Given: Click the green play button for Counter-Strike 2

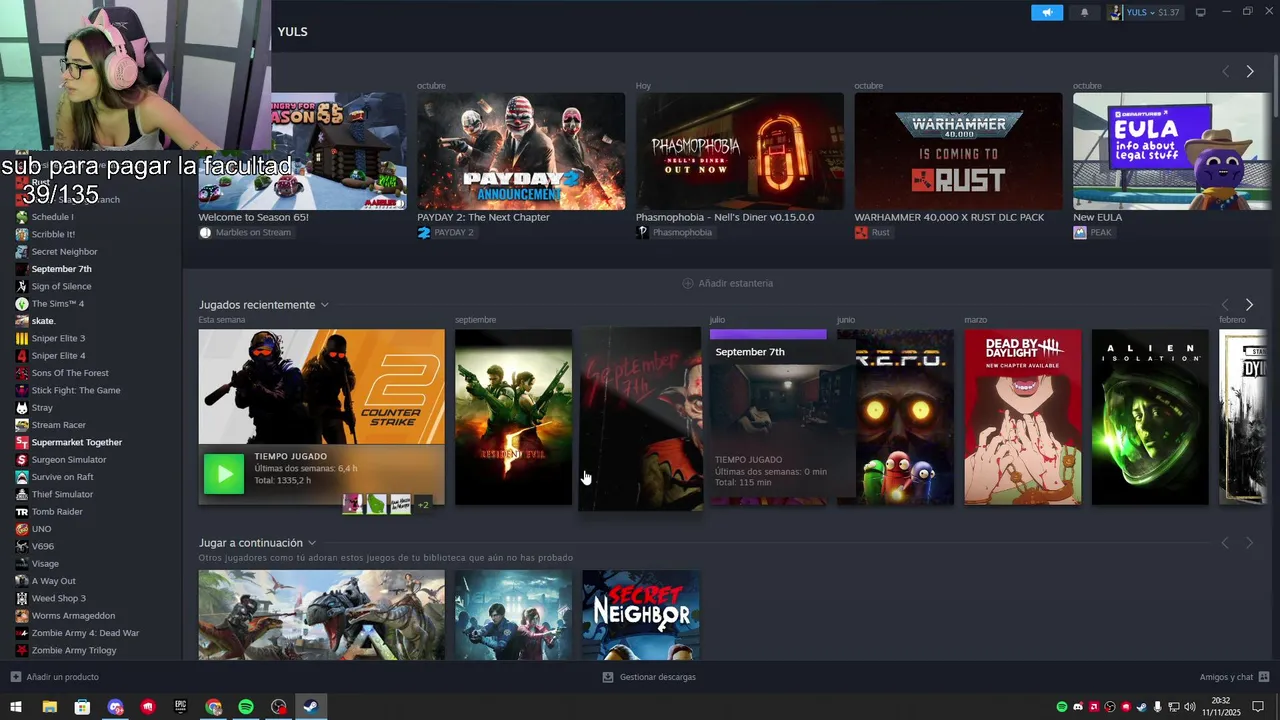Looking at the screenshot, I should (x=223, y=474).
